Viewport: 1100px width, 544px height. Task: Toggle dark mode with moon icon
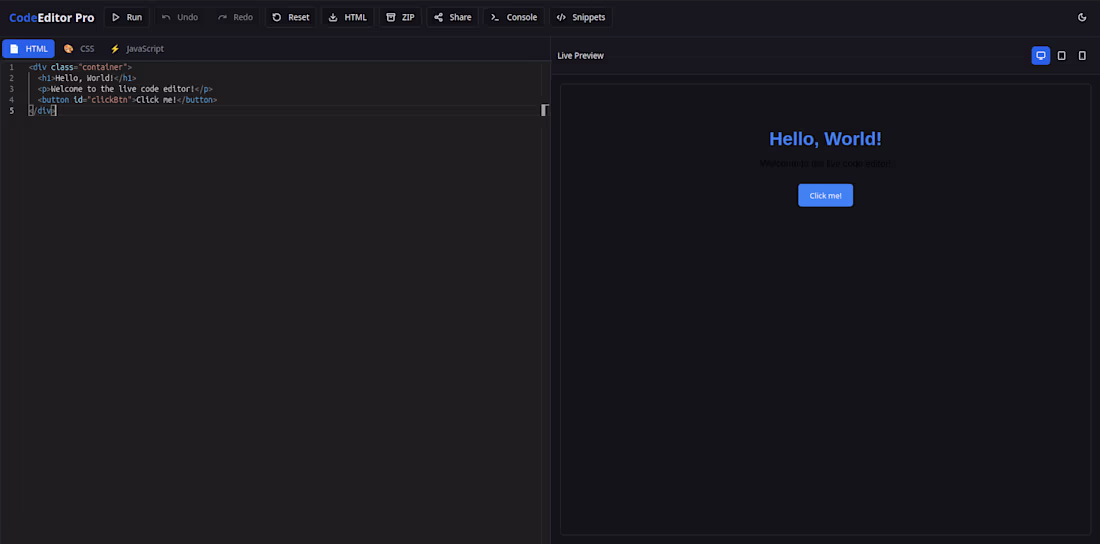pos(1082,18)
